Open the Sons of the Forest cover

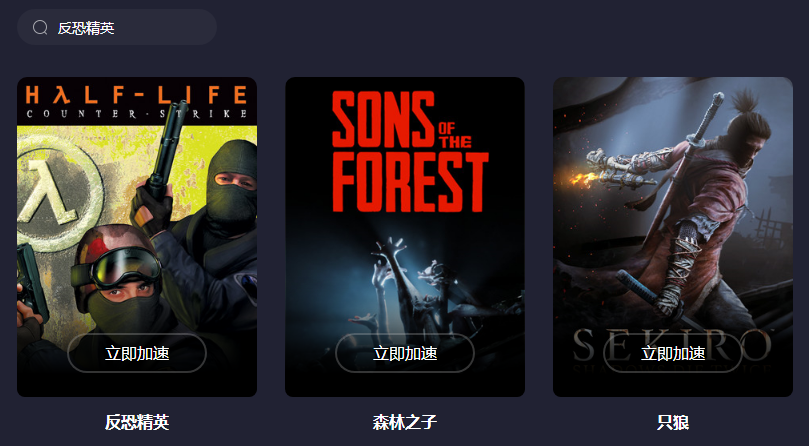(x=405, y=237)
